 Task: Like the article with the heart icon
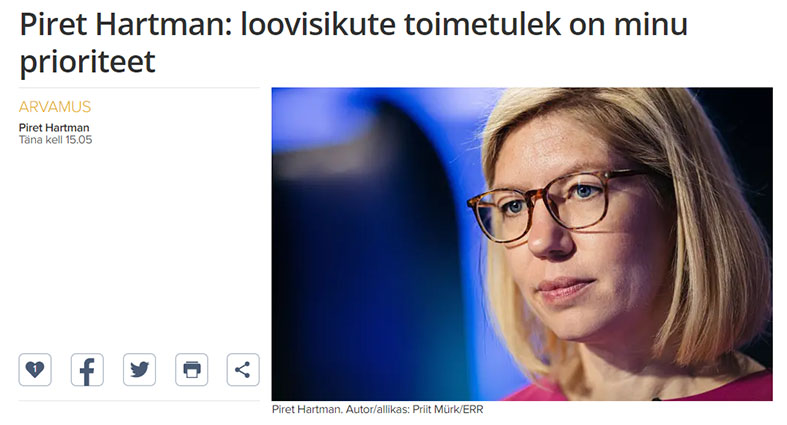click(35, 370)
